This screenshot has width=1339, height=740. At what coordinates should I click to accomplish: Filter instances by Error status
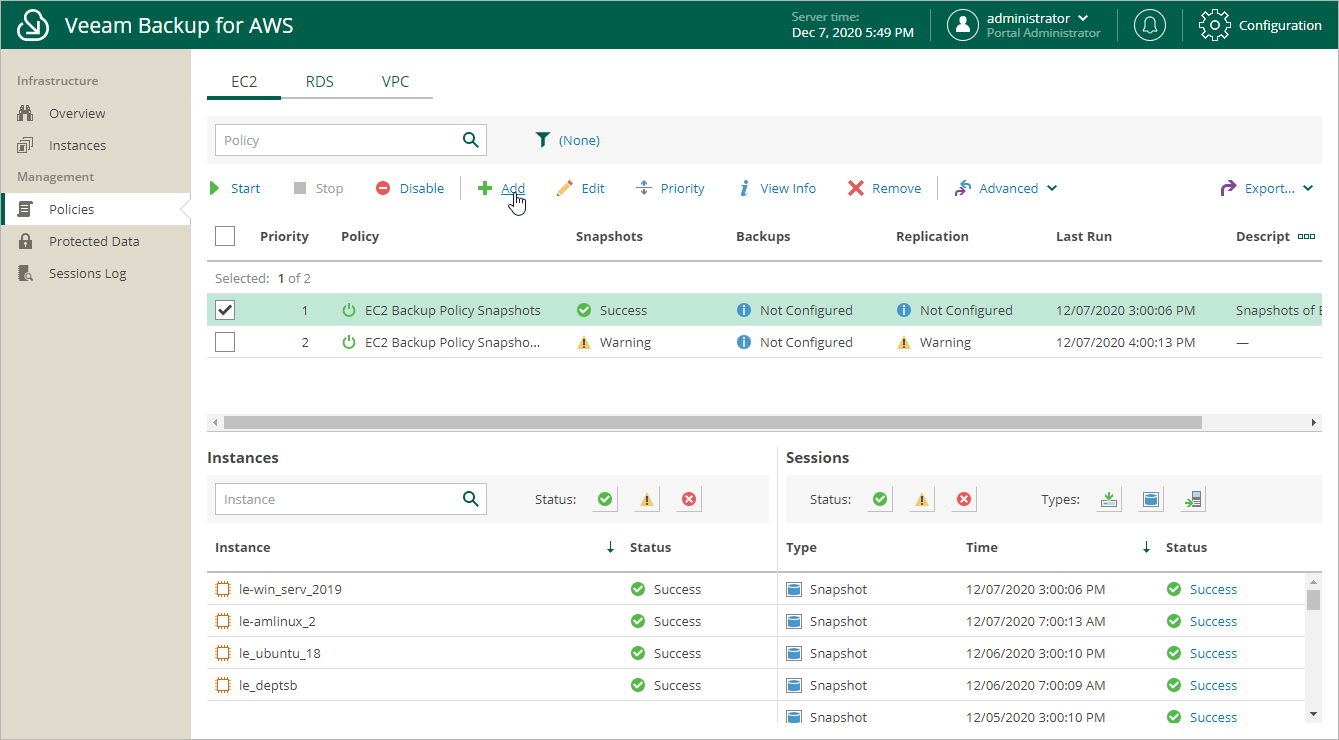(688, 499)
